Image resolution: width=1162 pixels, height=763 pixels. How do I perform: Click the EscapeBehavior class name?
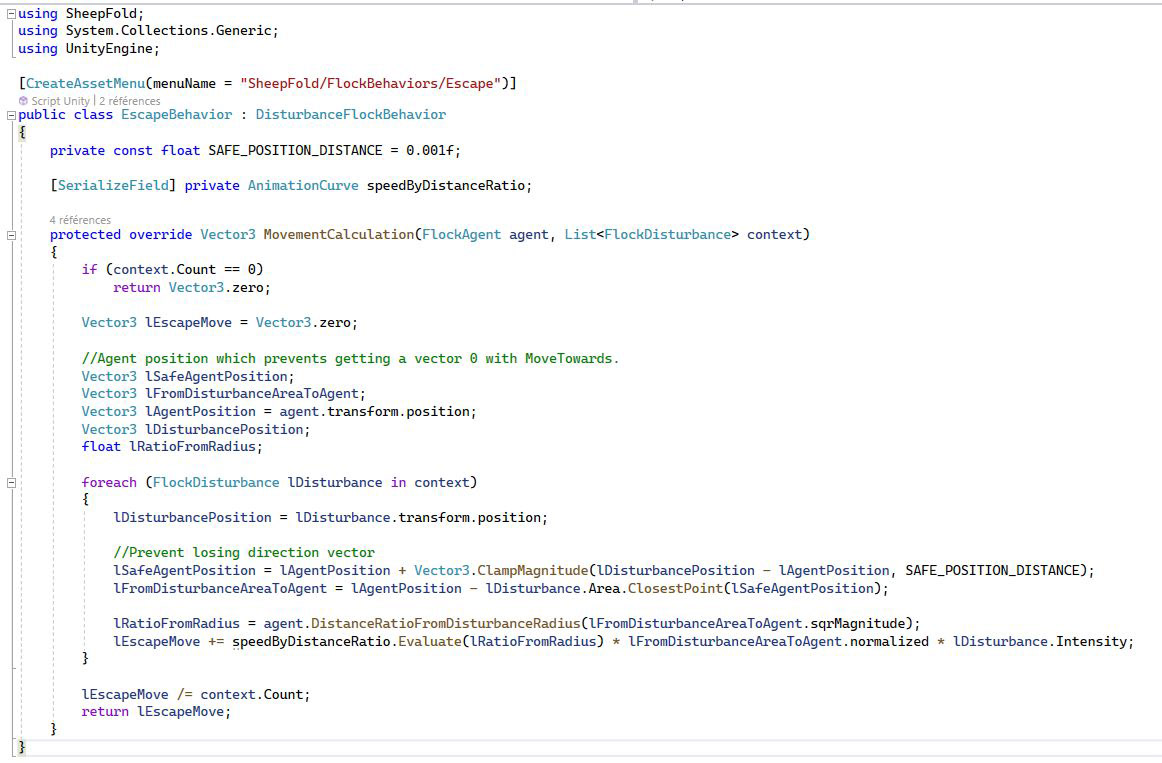point(176,115)
